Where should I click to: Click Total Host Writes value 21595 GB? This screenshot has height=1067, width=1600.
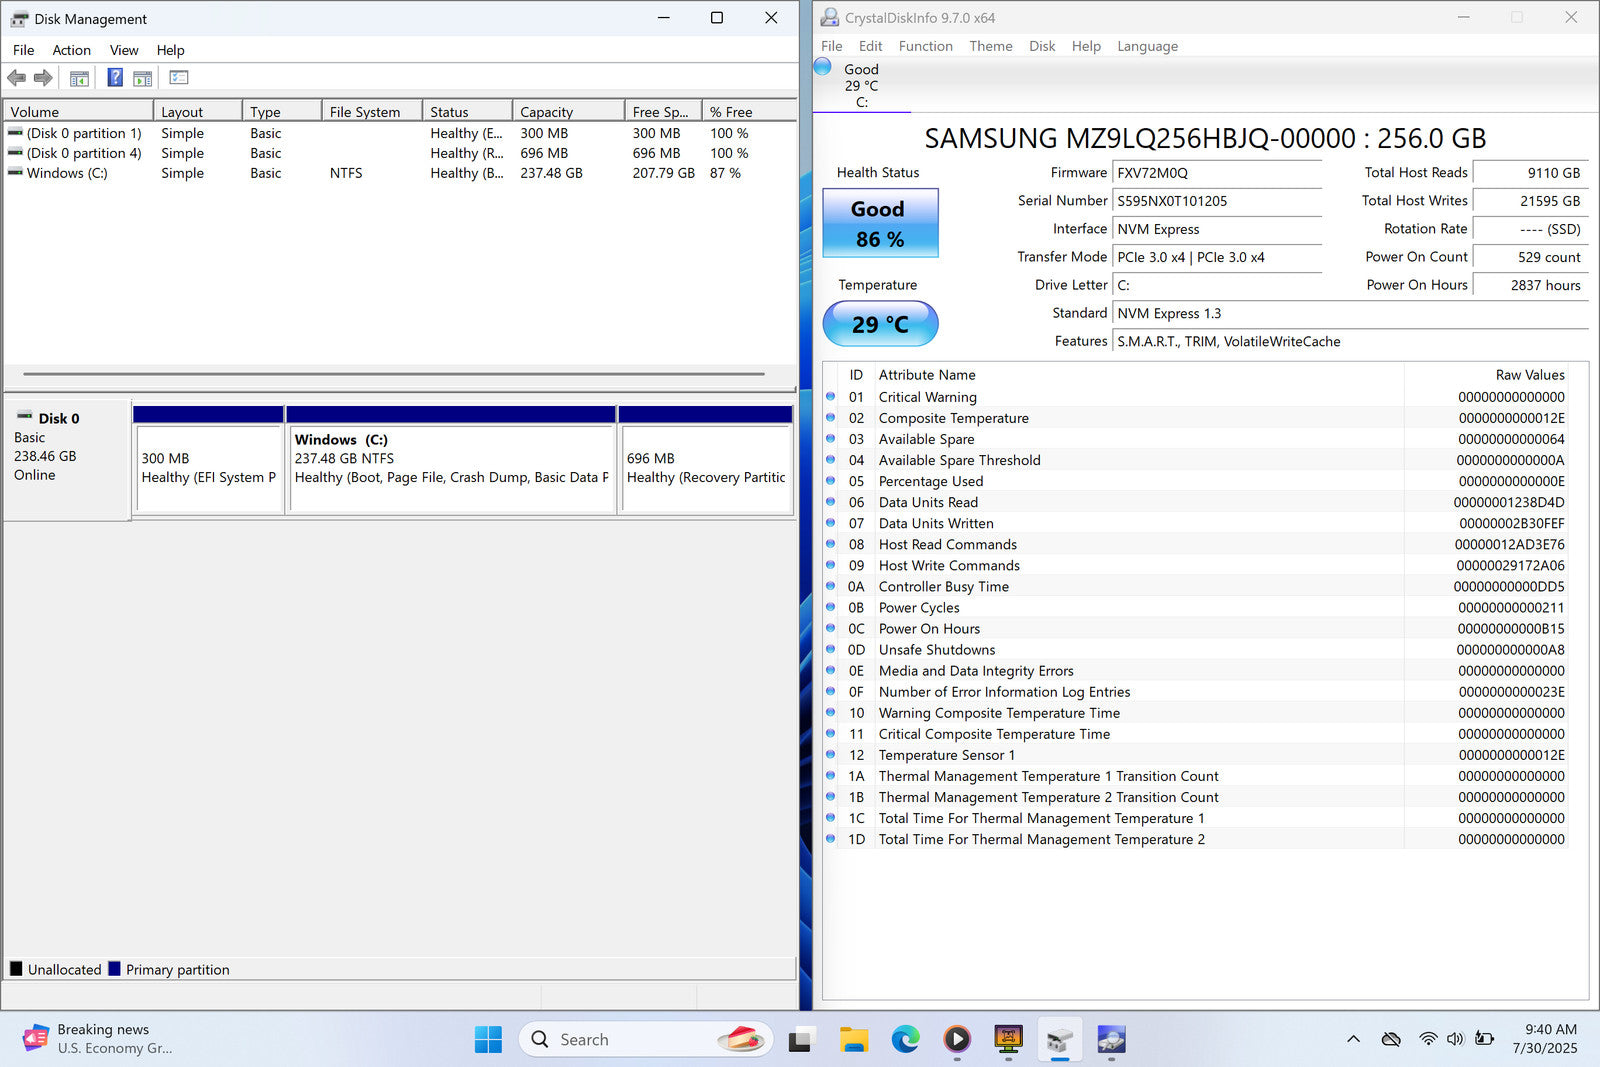pos(1530,201)
